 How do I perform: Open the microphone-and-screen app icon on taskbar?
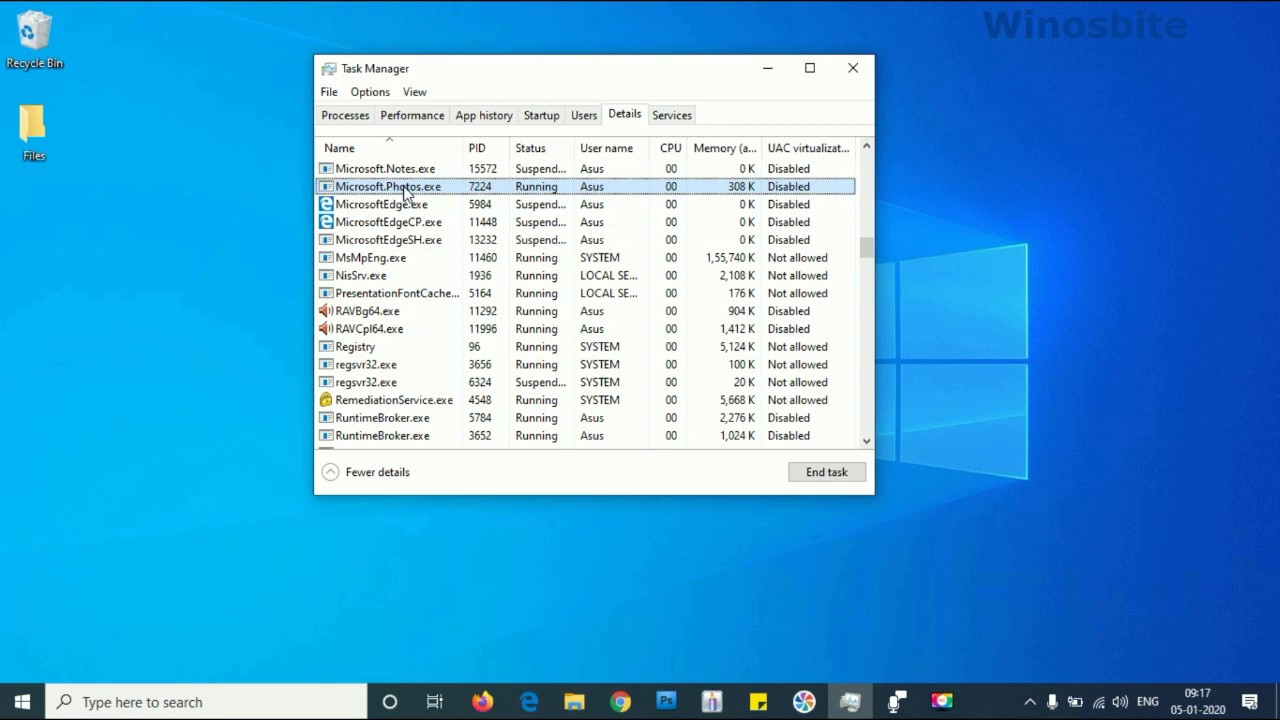896,702
